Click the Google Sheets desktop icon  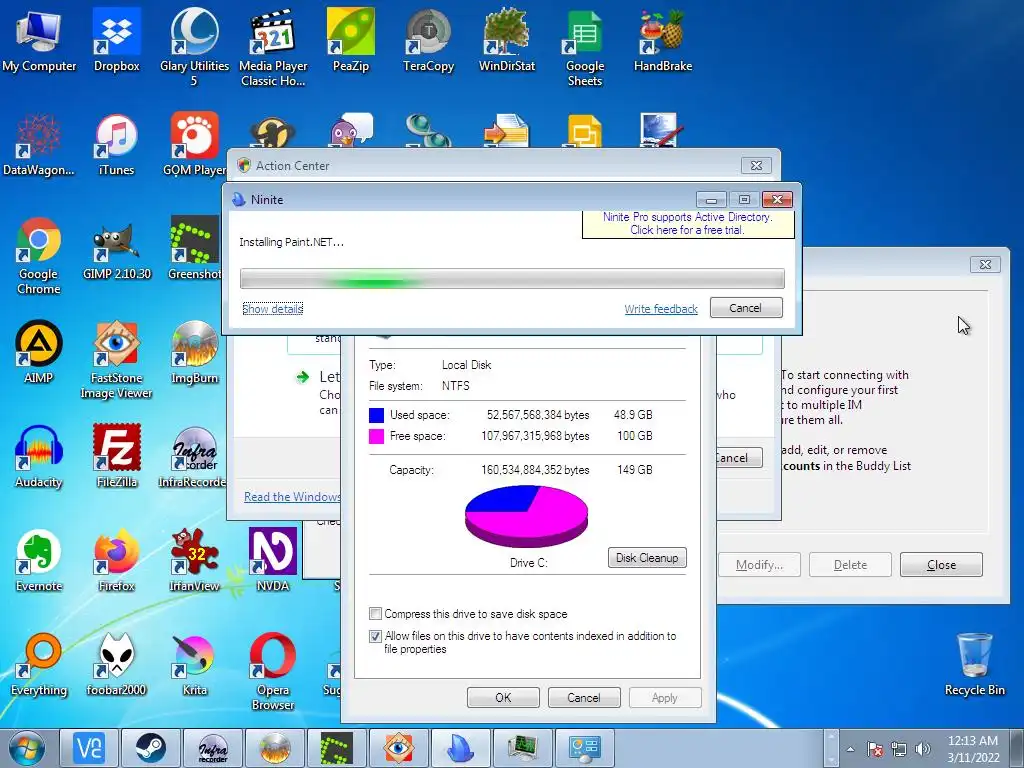point(584,47)
